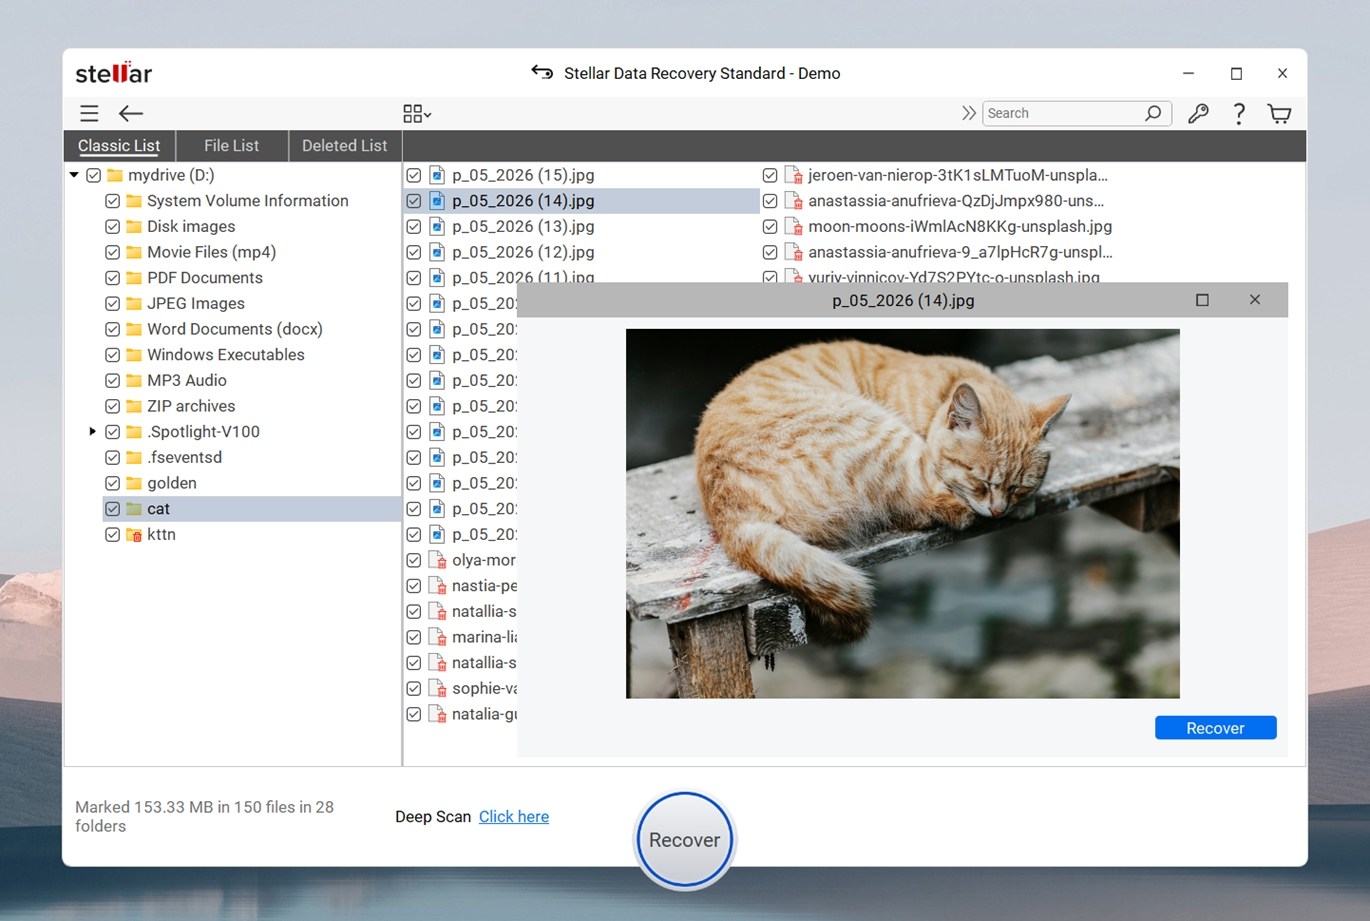Click the double-chevron icon near the search bar
The width and height of the screenshot is (1370, 921).
(967, 113)
